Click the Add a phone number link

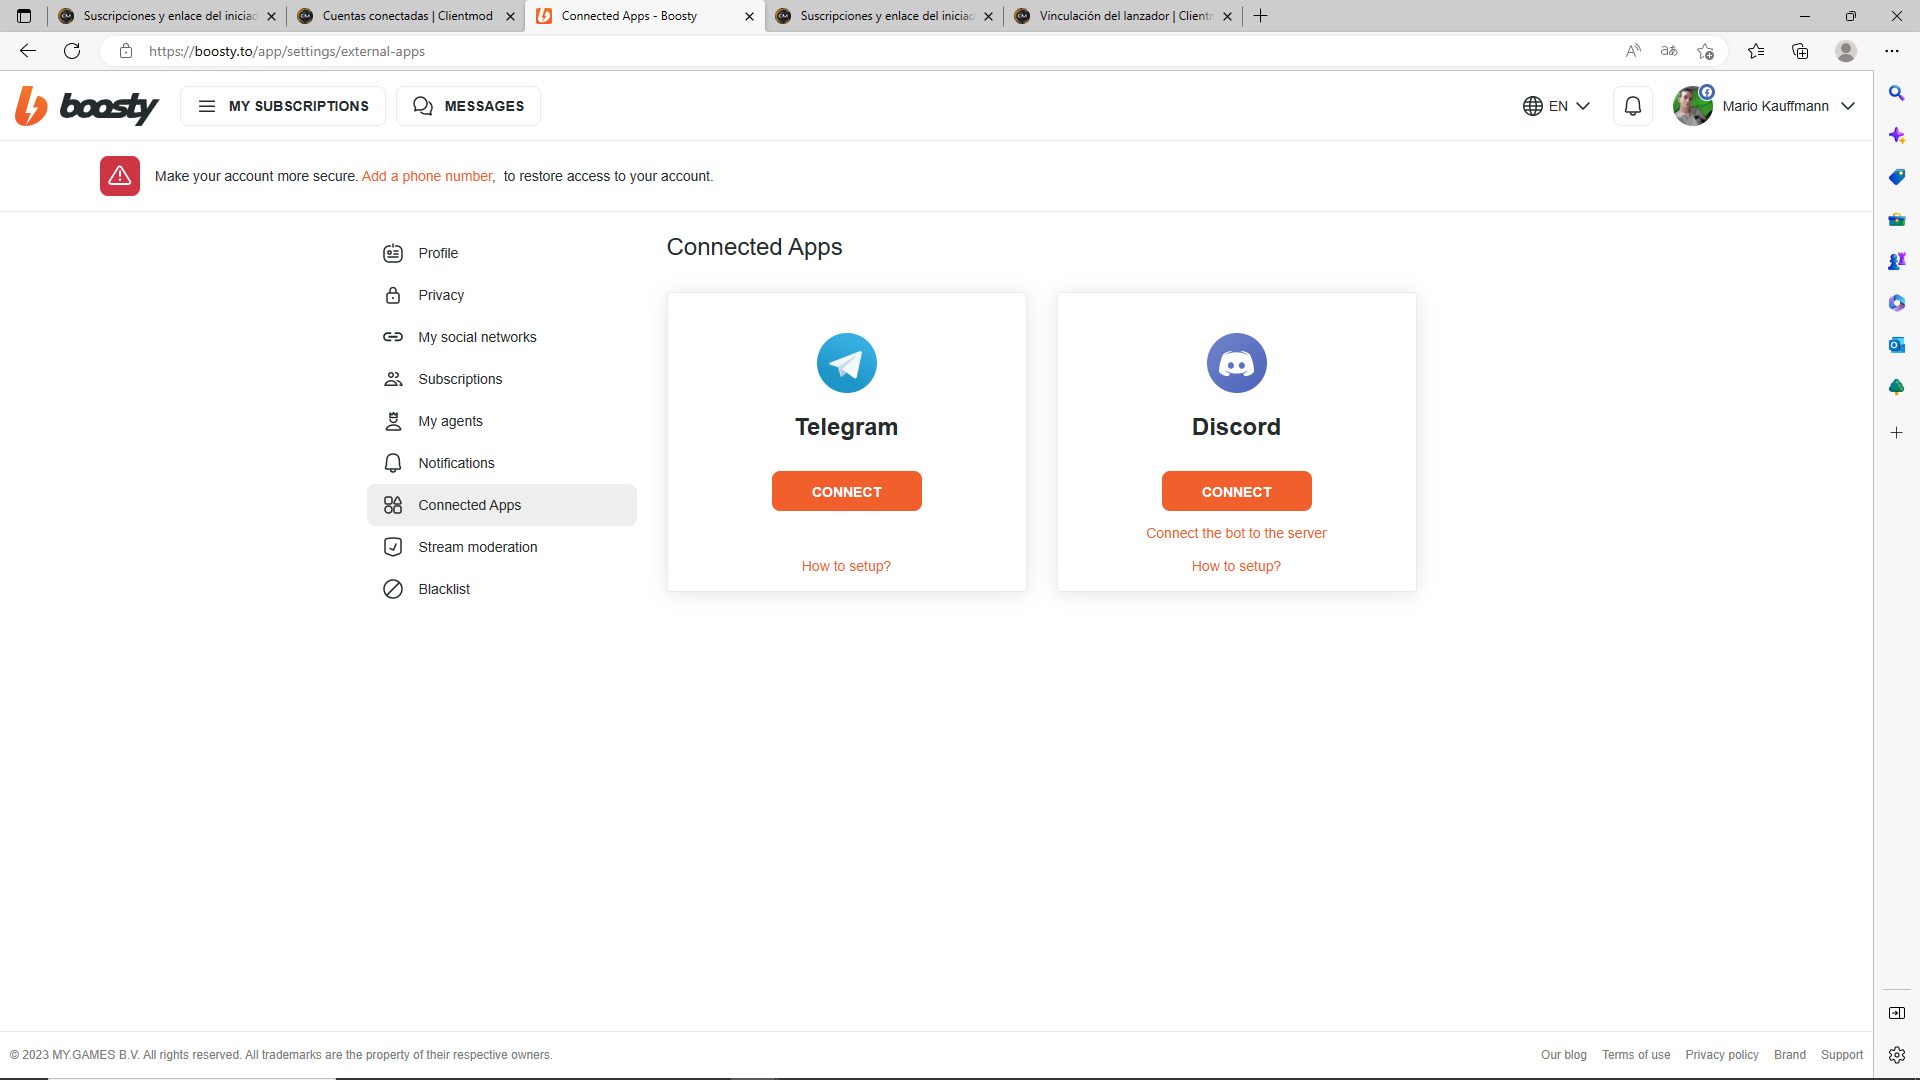pyautogui.click(x=427, y=176)
